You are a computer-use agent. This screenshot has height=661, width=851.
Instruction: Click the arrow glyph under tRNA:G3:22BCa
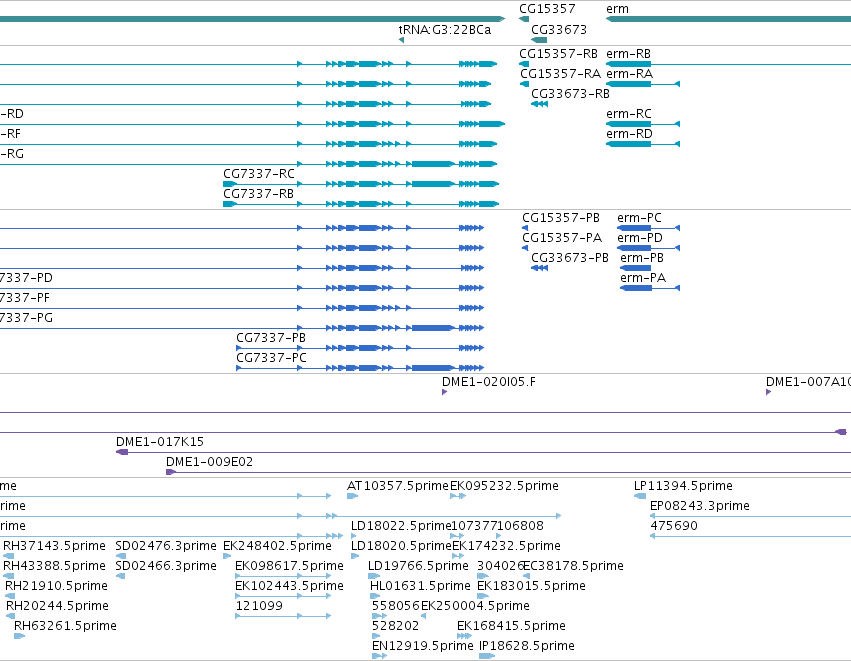(402, 40)
